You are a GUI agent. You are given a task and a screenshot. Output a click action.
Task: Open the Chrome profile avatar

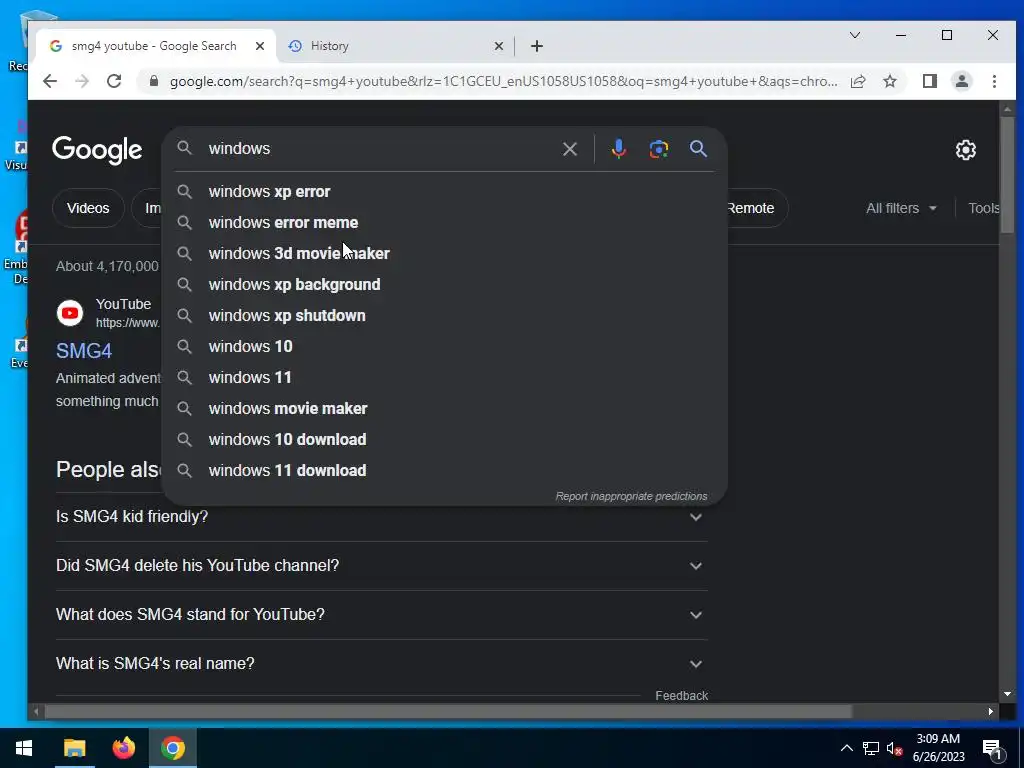(x=962, y=81)
